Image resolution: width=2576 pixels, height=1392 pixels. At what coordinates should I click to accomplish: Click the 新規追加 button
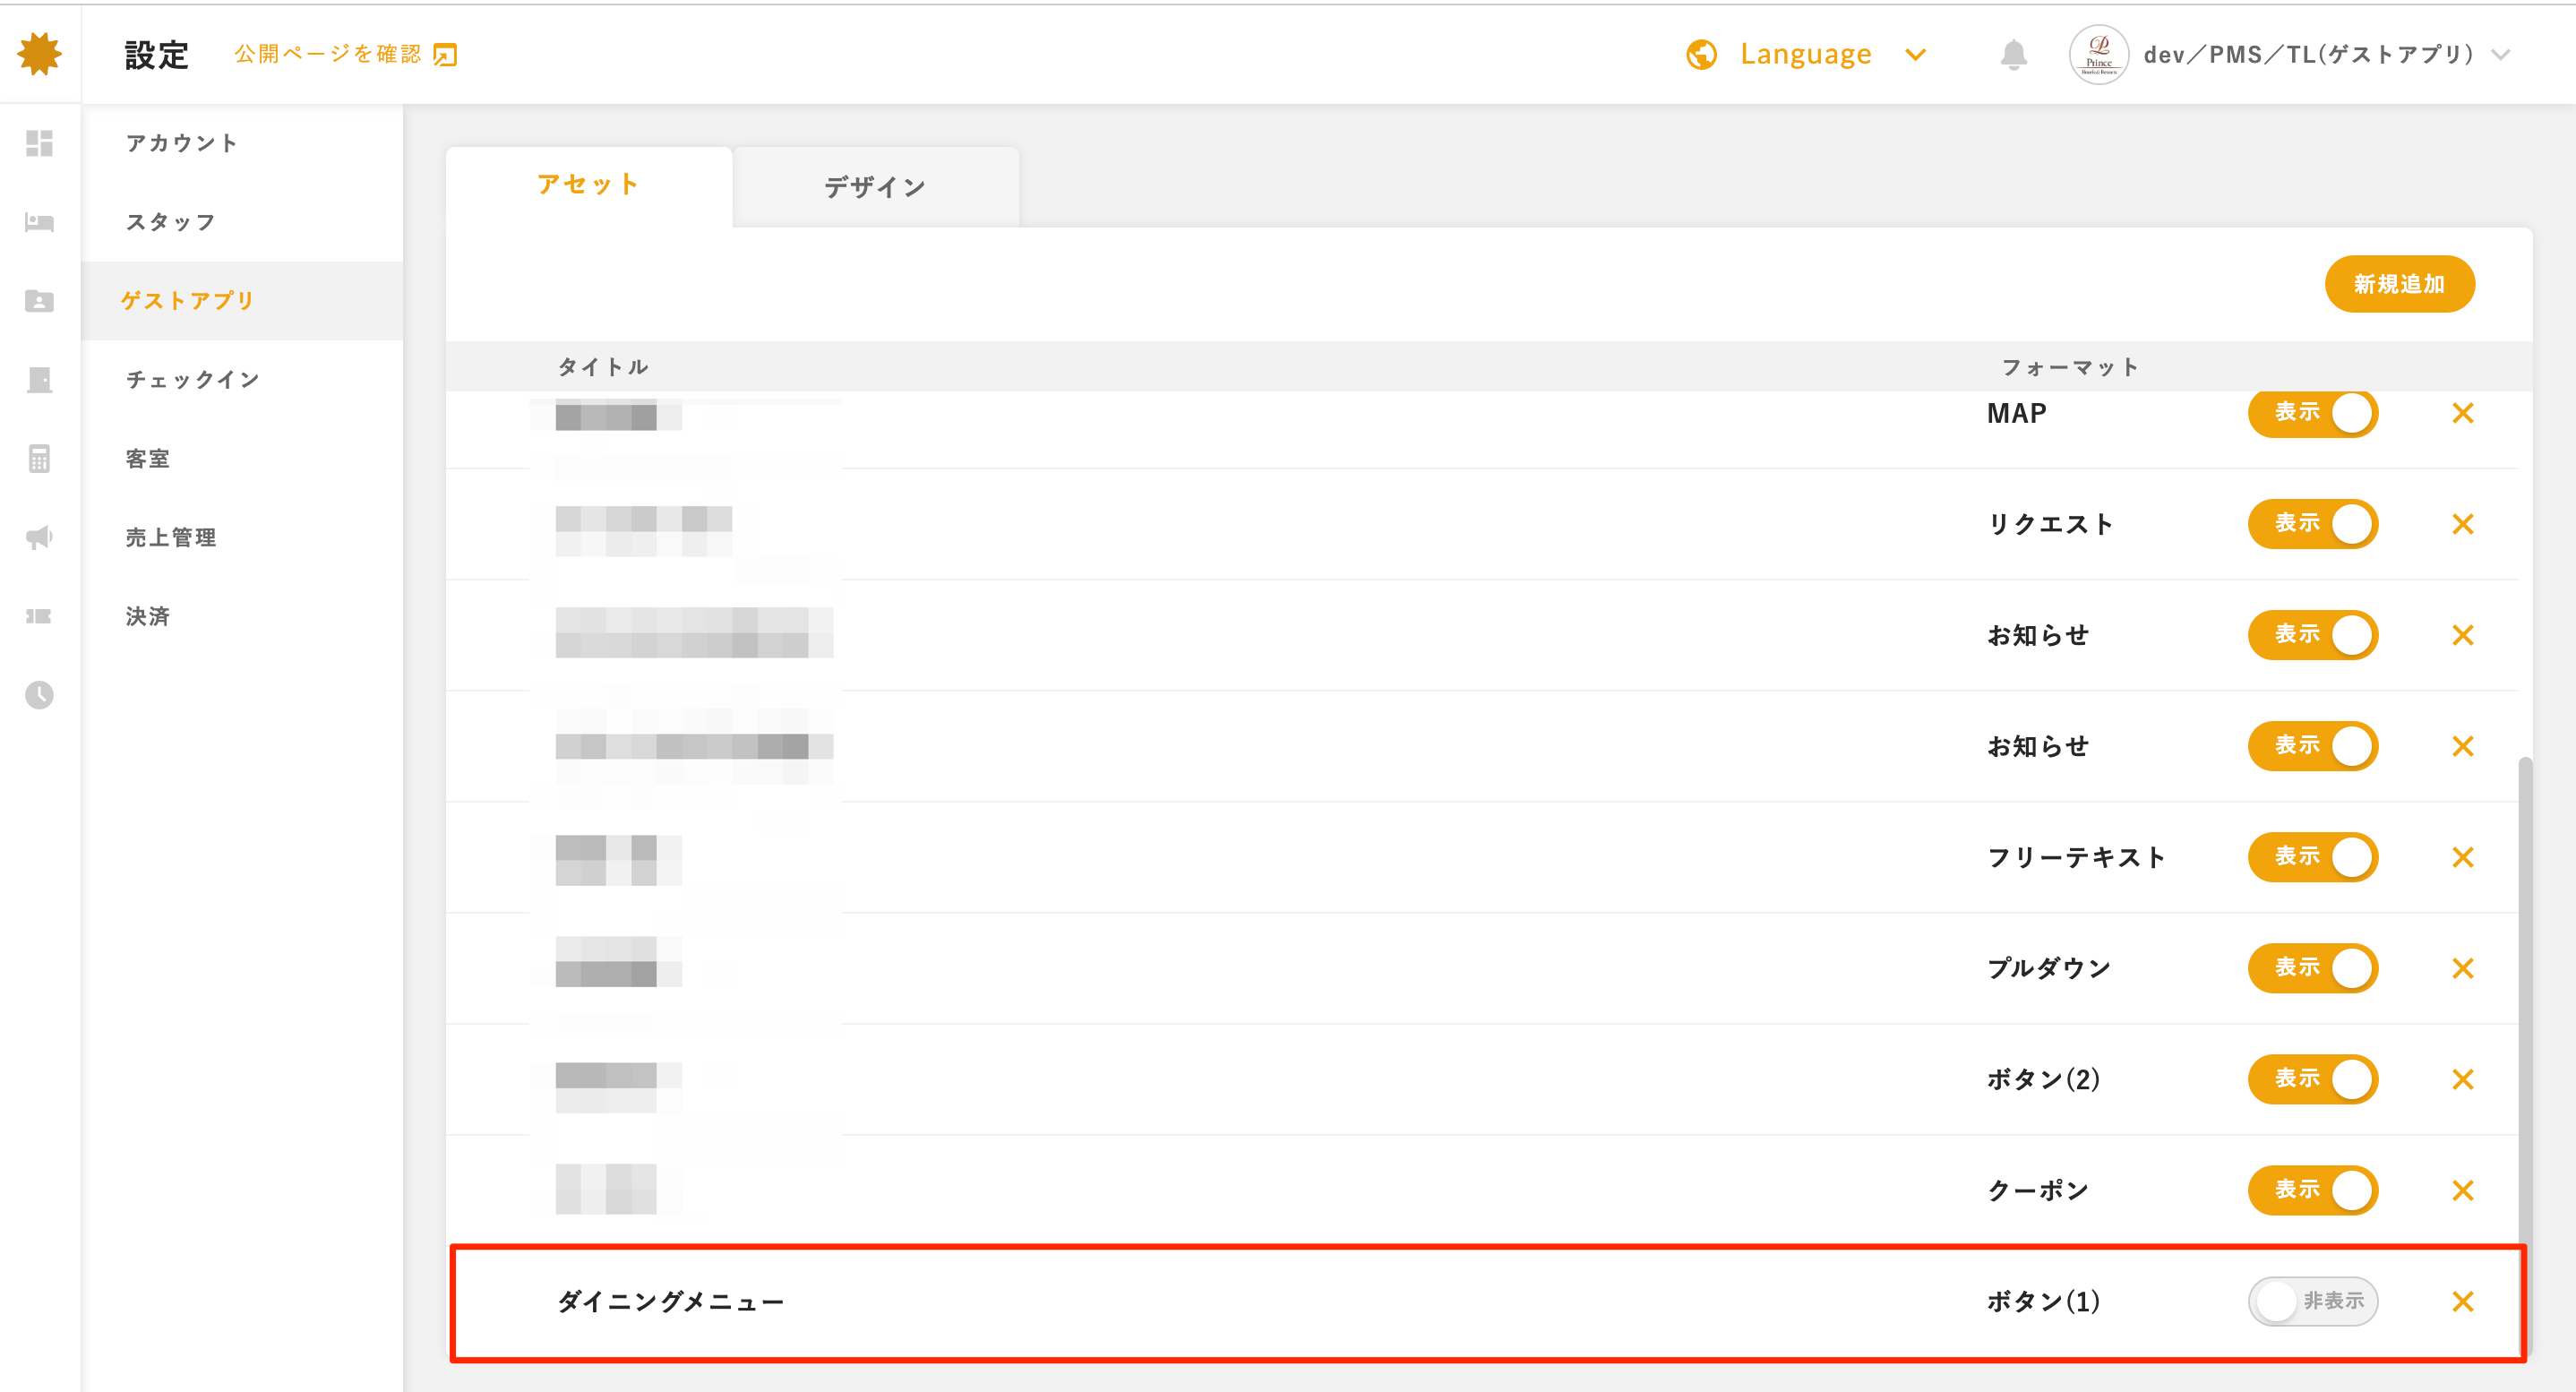2399,284
